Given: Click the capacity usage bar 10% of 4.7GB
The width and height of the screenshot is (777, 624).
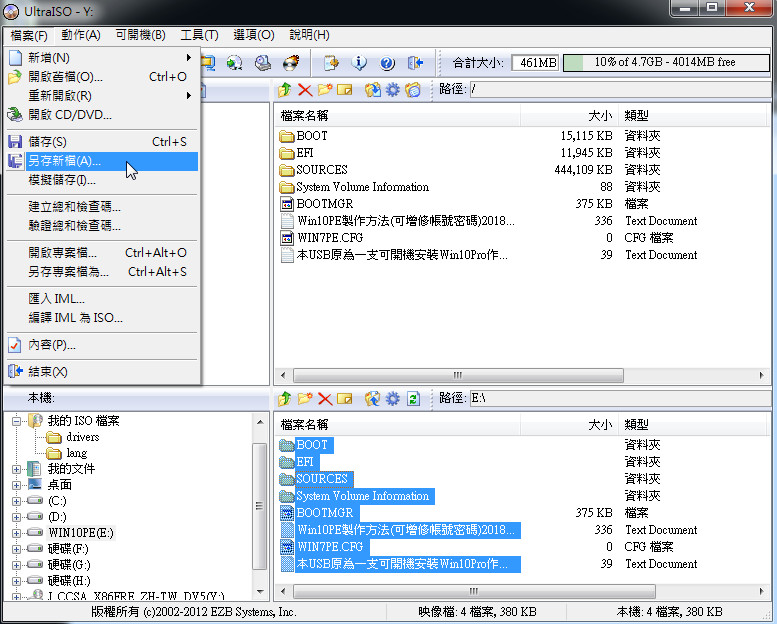Looking at the screenshot, I should point(666,62).
